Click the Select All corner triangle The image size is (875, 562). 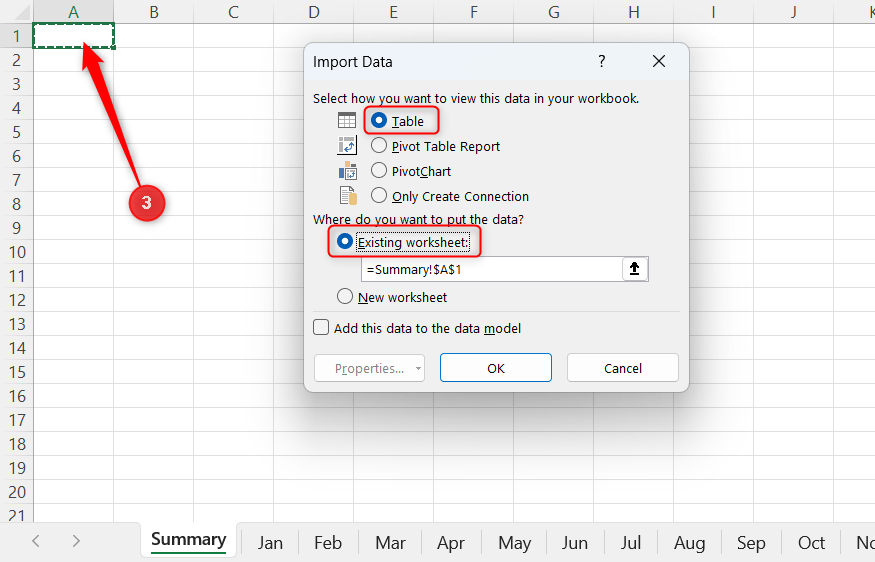20,12
